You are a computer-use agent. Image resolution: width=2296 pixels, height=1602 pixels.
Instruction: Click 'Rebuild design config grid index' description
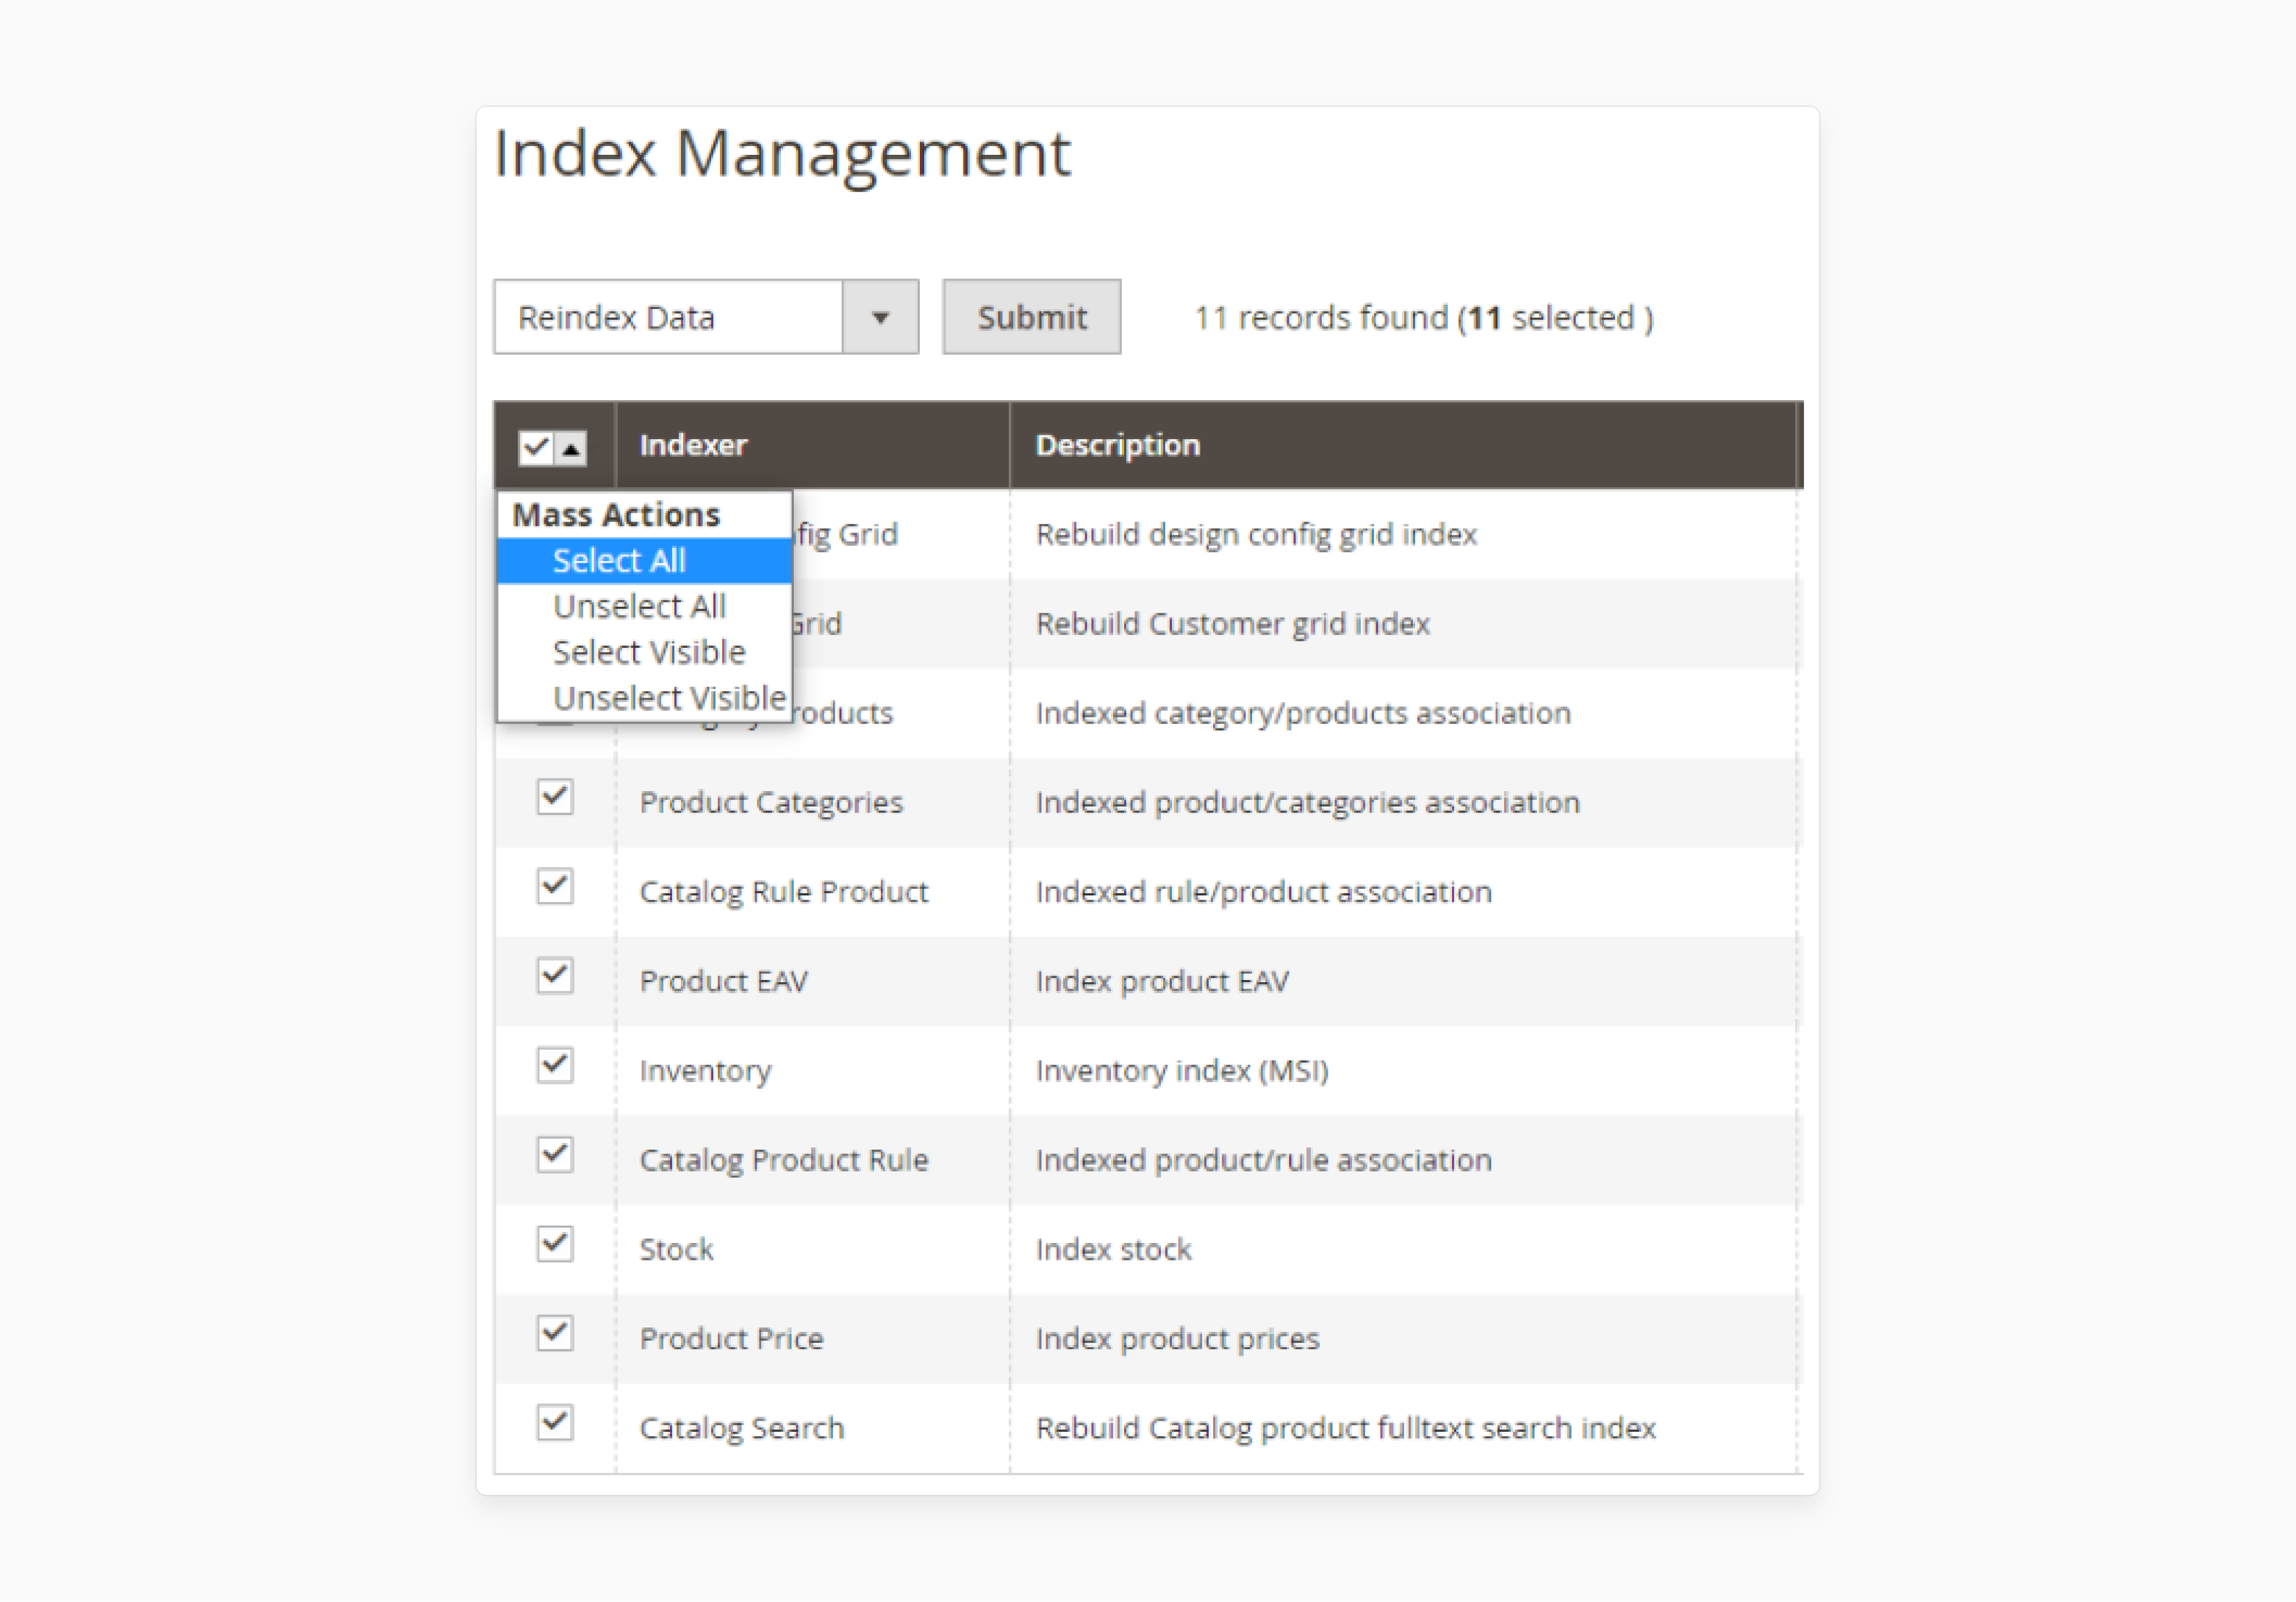click(x=1256, y=535)
